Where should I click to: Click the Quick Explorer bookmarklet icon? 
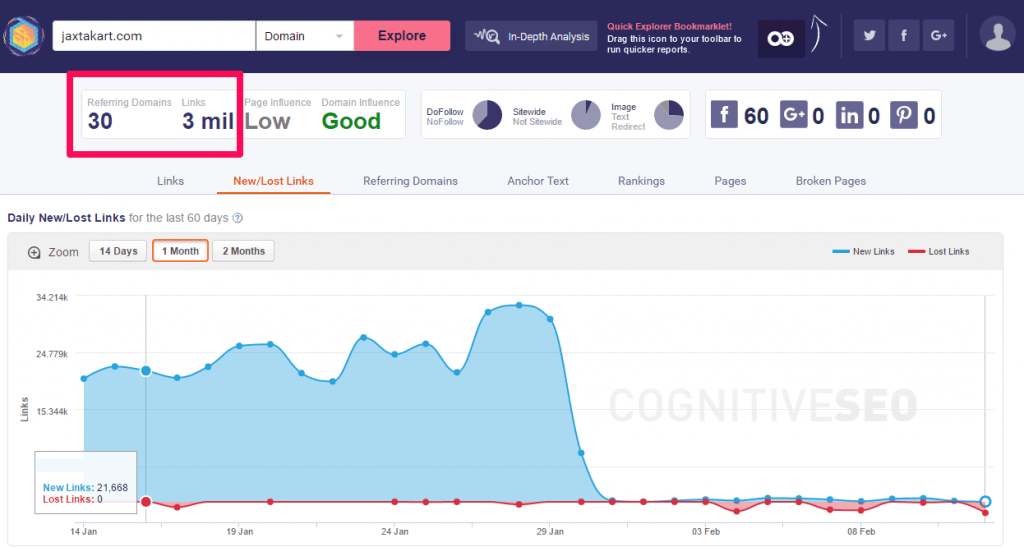click(781, 39)
